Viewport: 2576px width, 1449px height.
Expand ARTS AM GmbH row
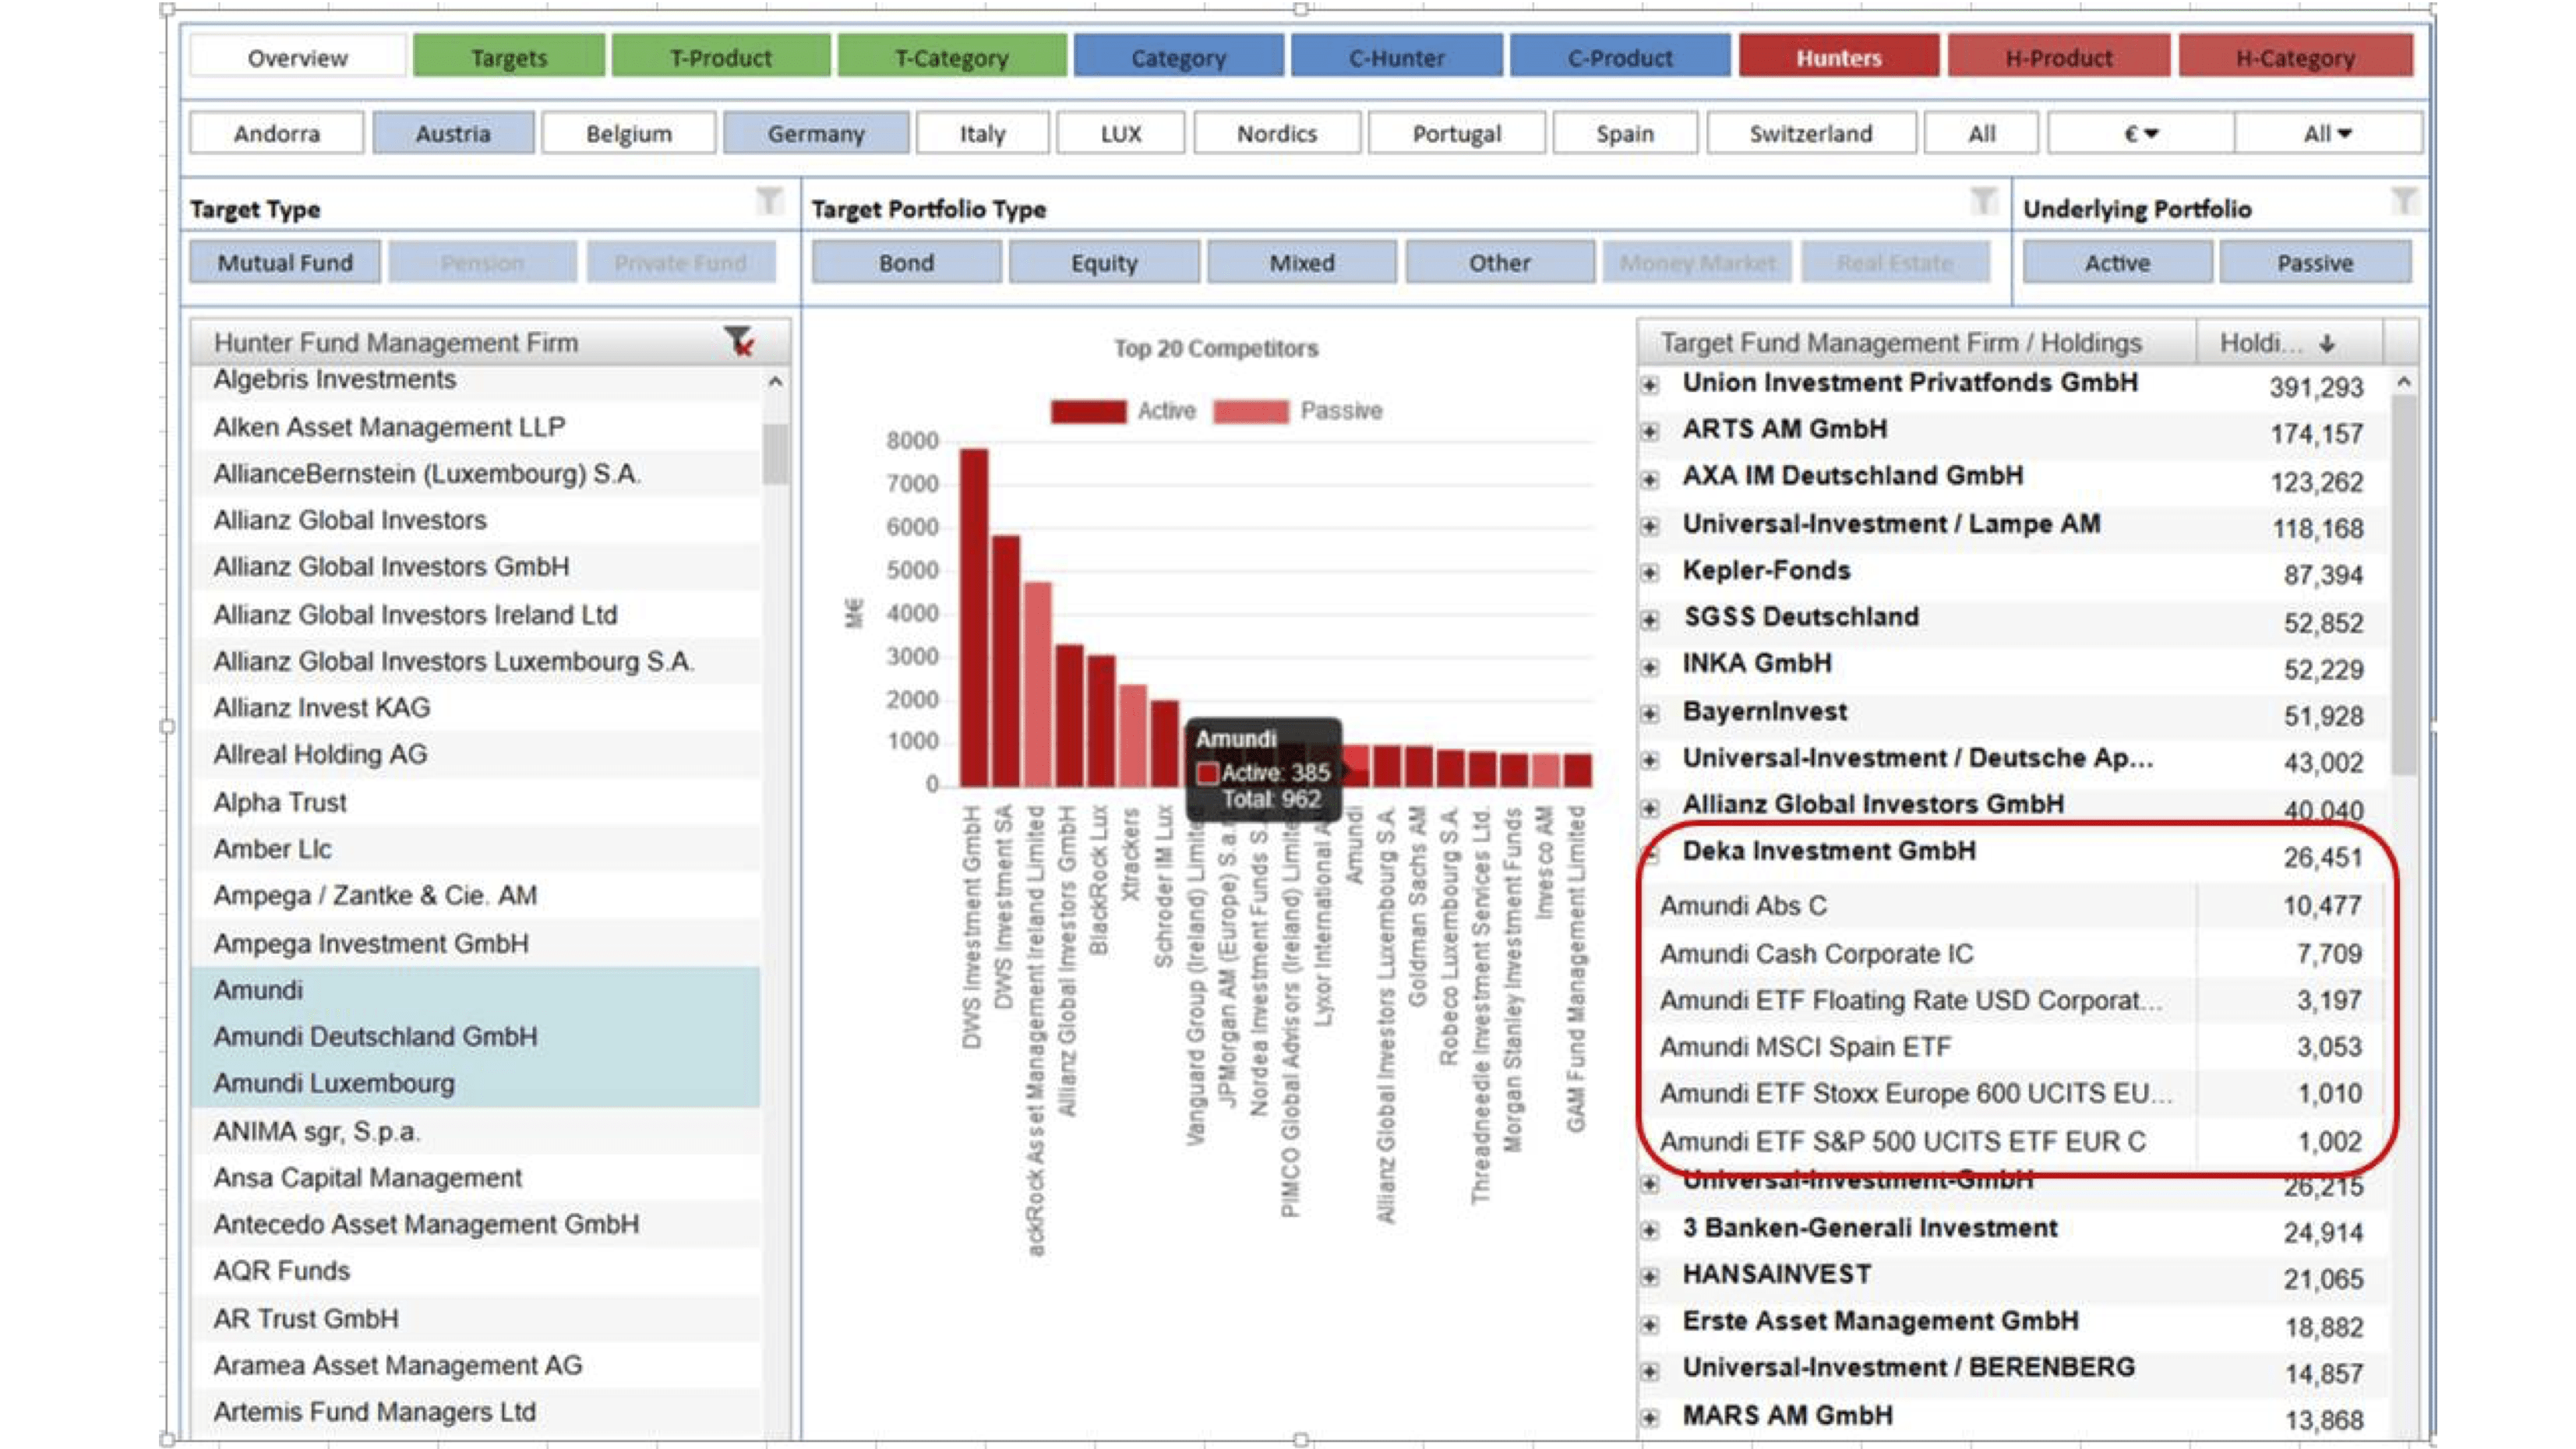pos(1651,432)
